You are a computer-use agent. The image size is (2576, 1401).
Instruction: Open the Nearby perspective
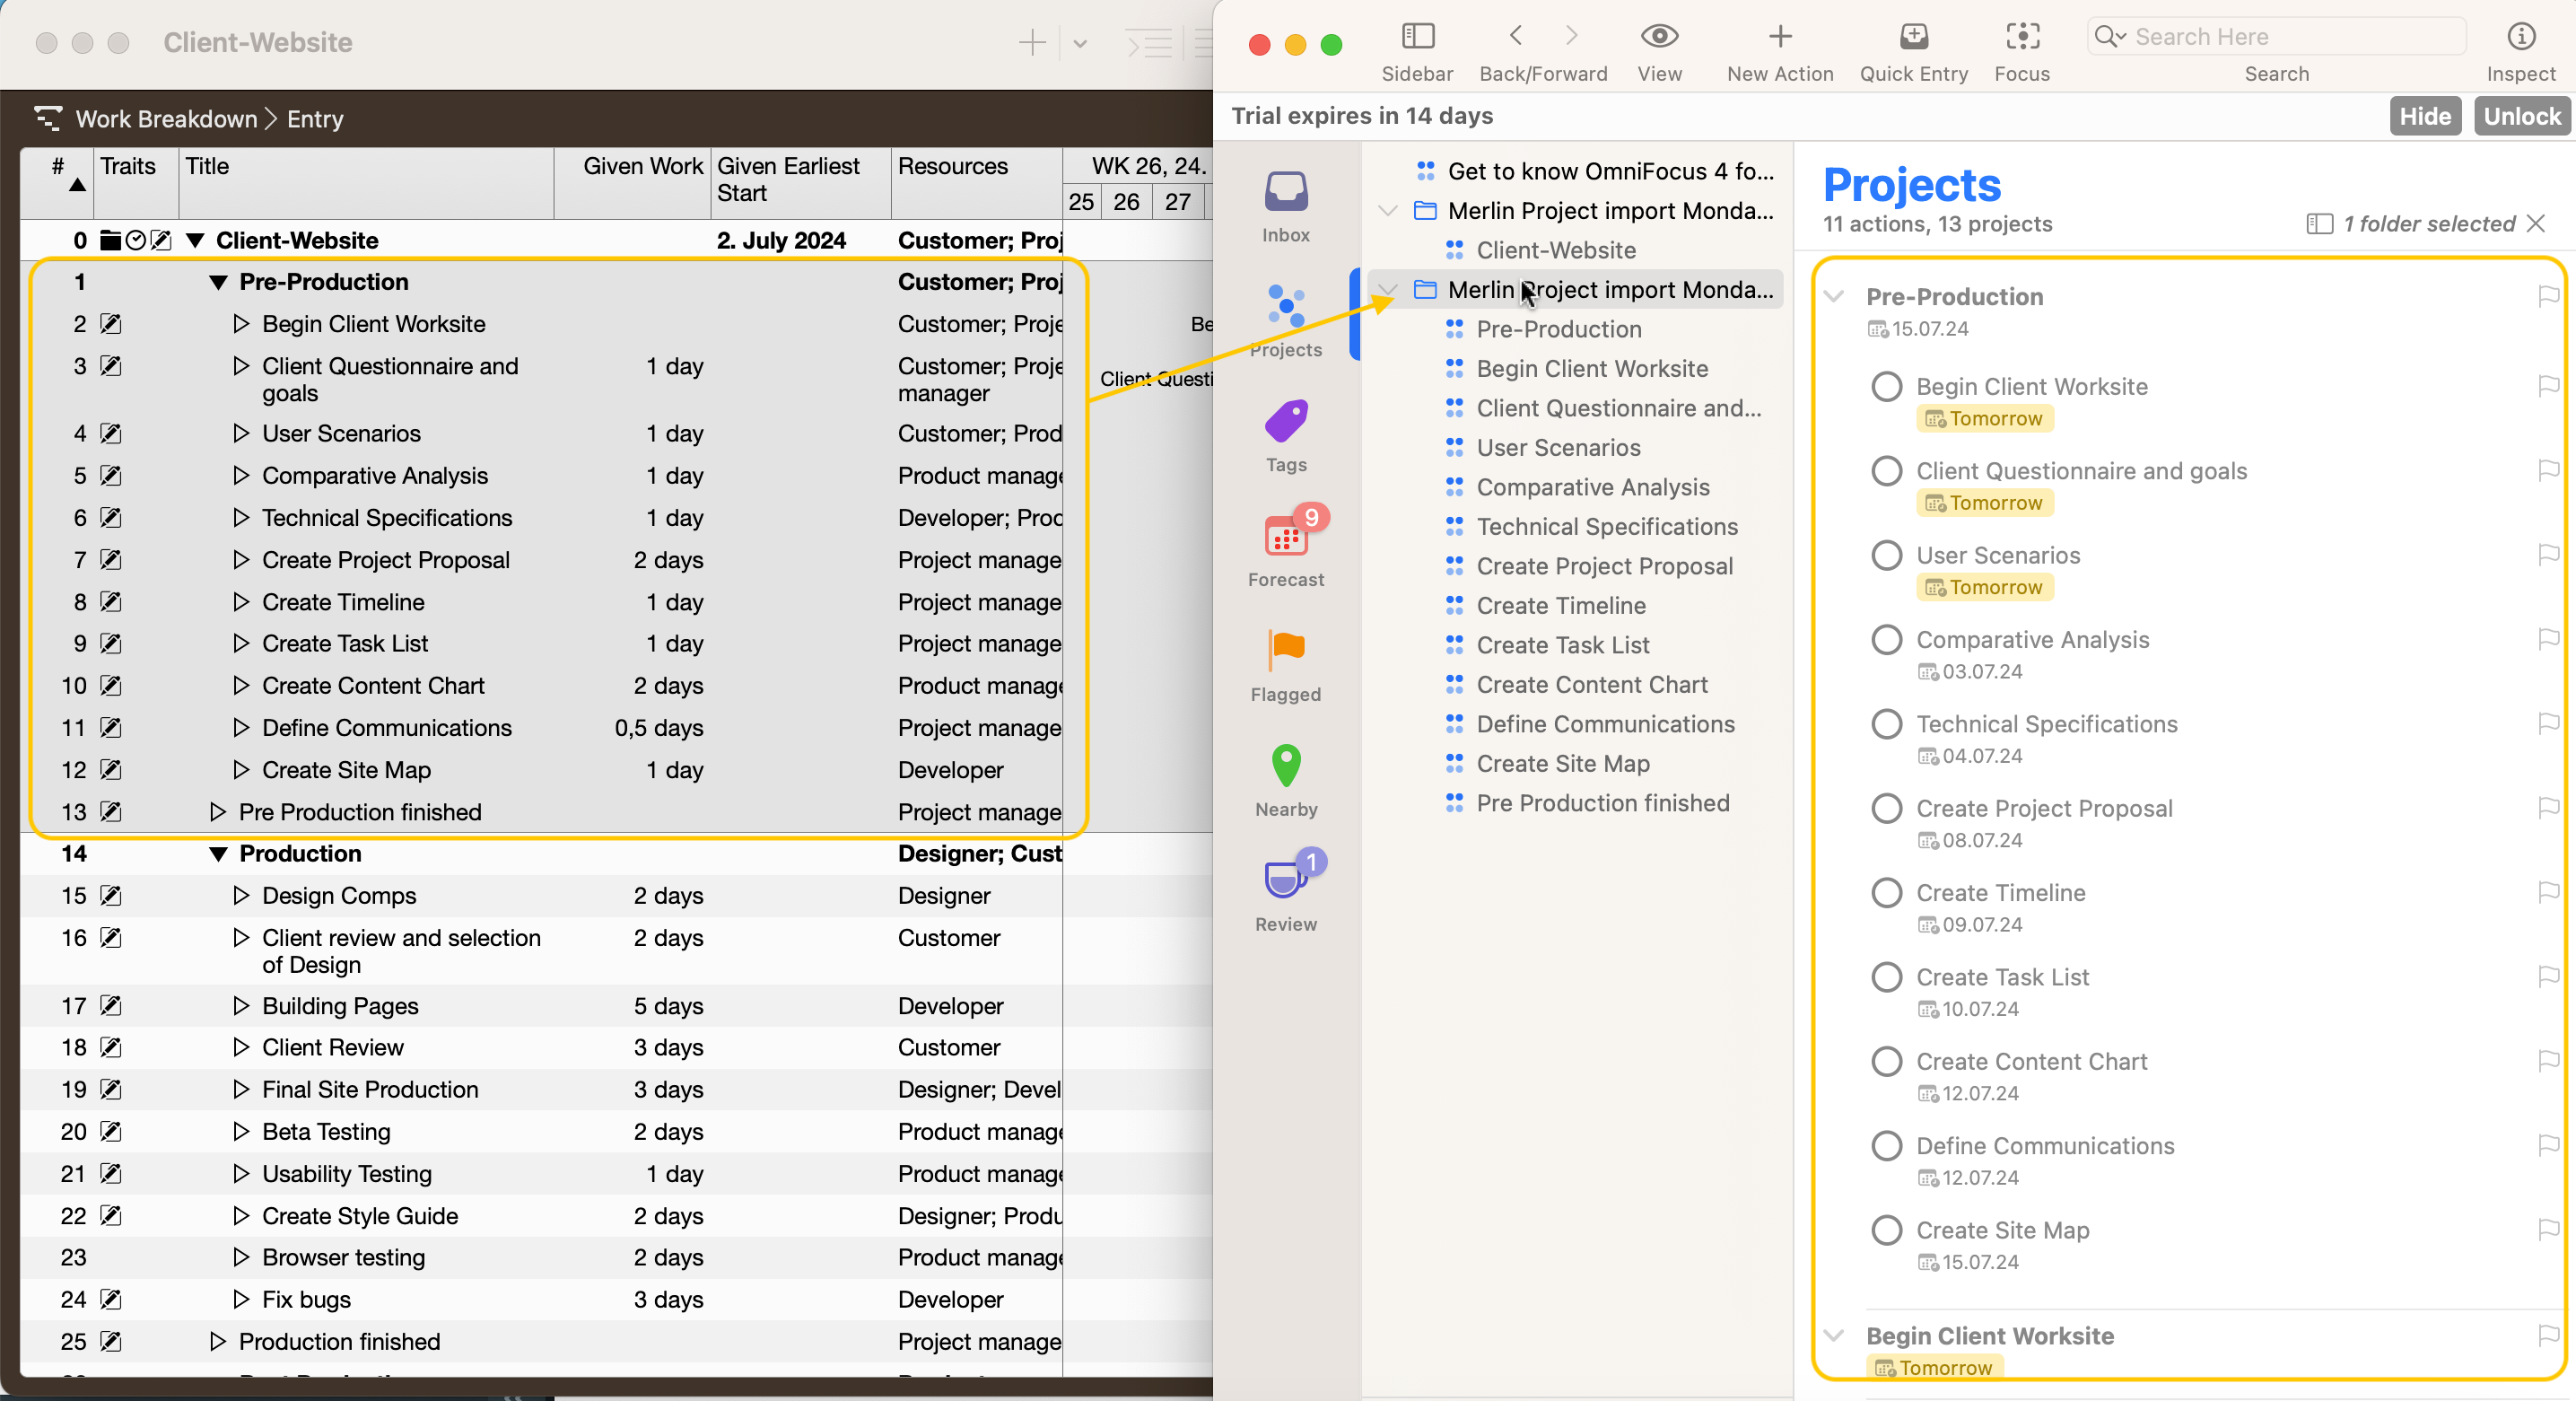tap(1285, 782)
